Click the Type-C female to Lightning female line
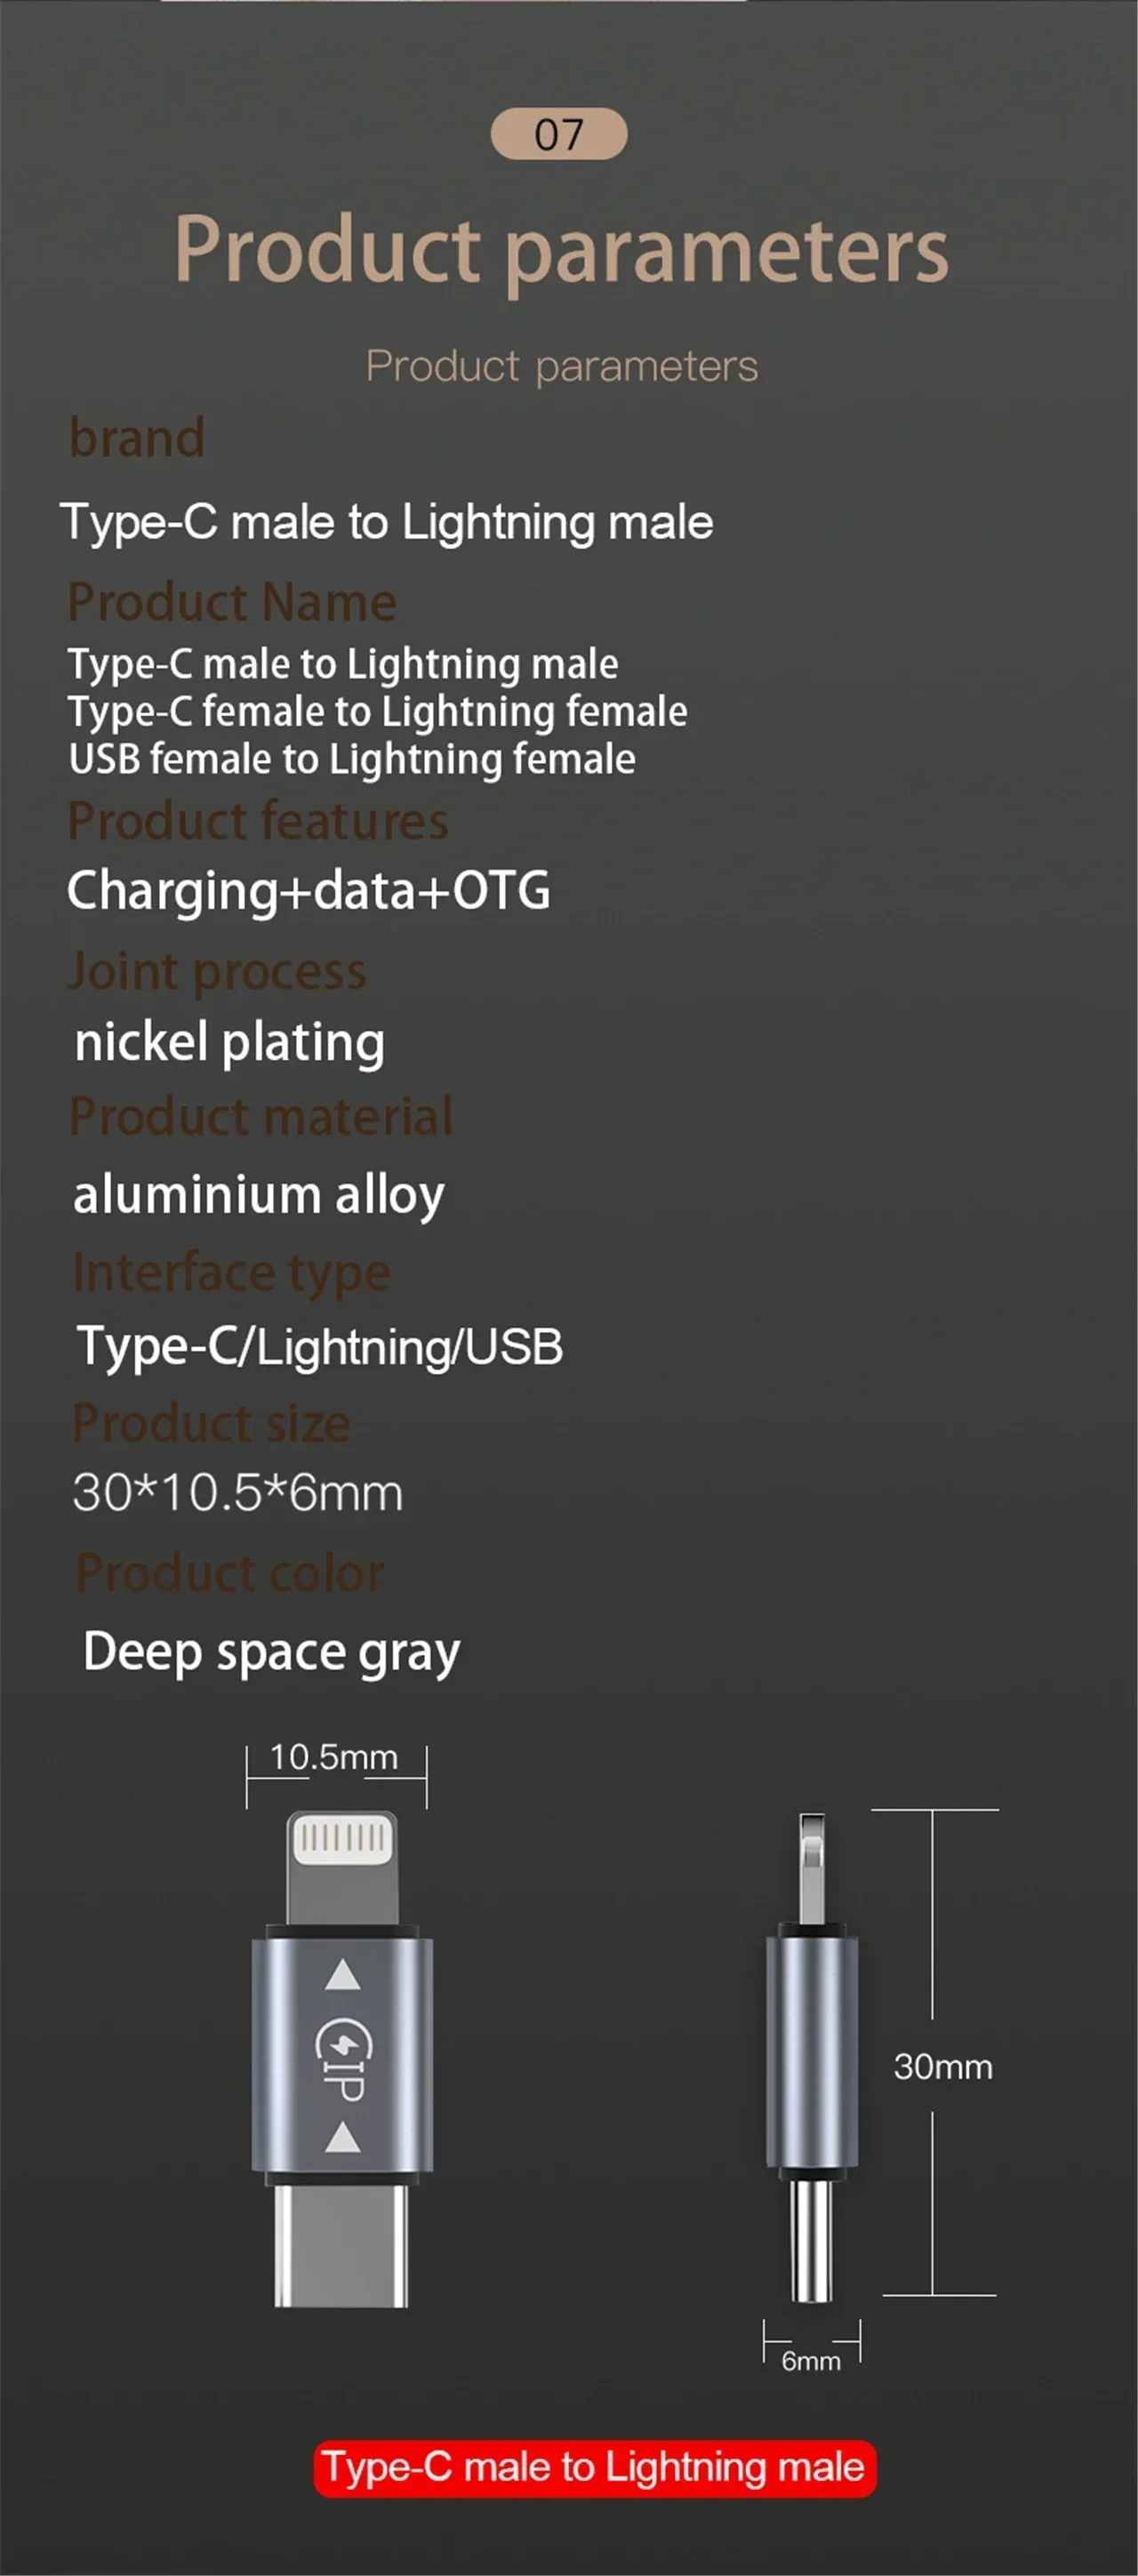The height and width of the screenshot is (2576, 1138). [x=377, y=712]
